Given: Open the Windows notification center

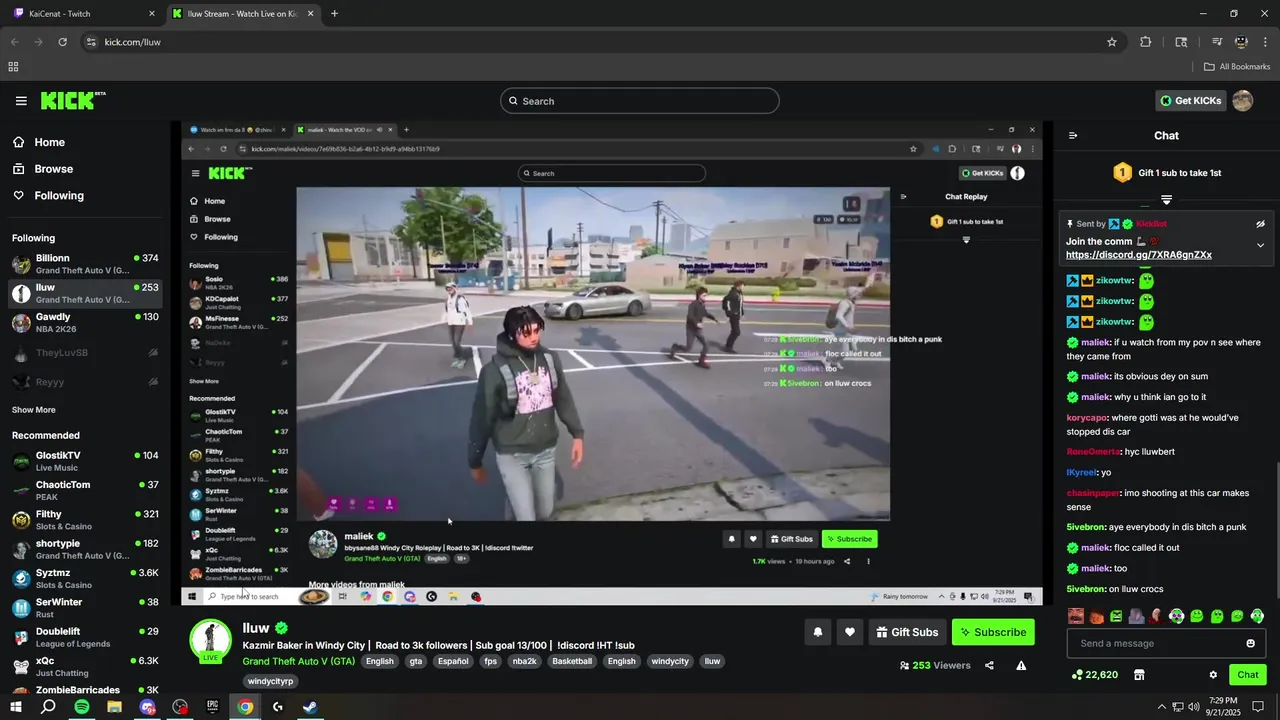Looking at the screenshot, I should [x=1258, y=707].
